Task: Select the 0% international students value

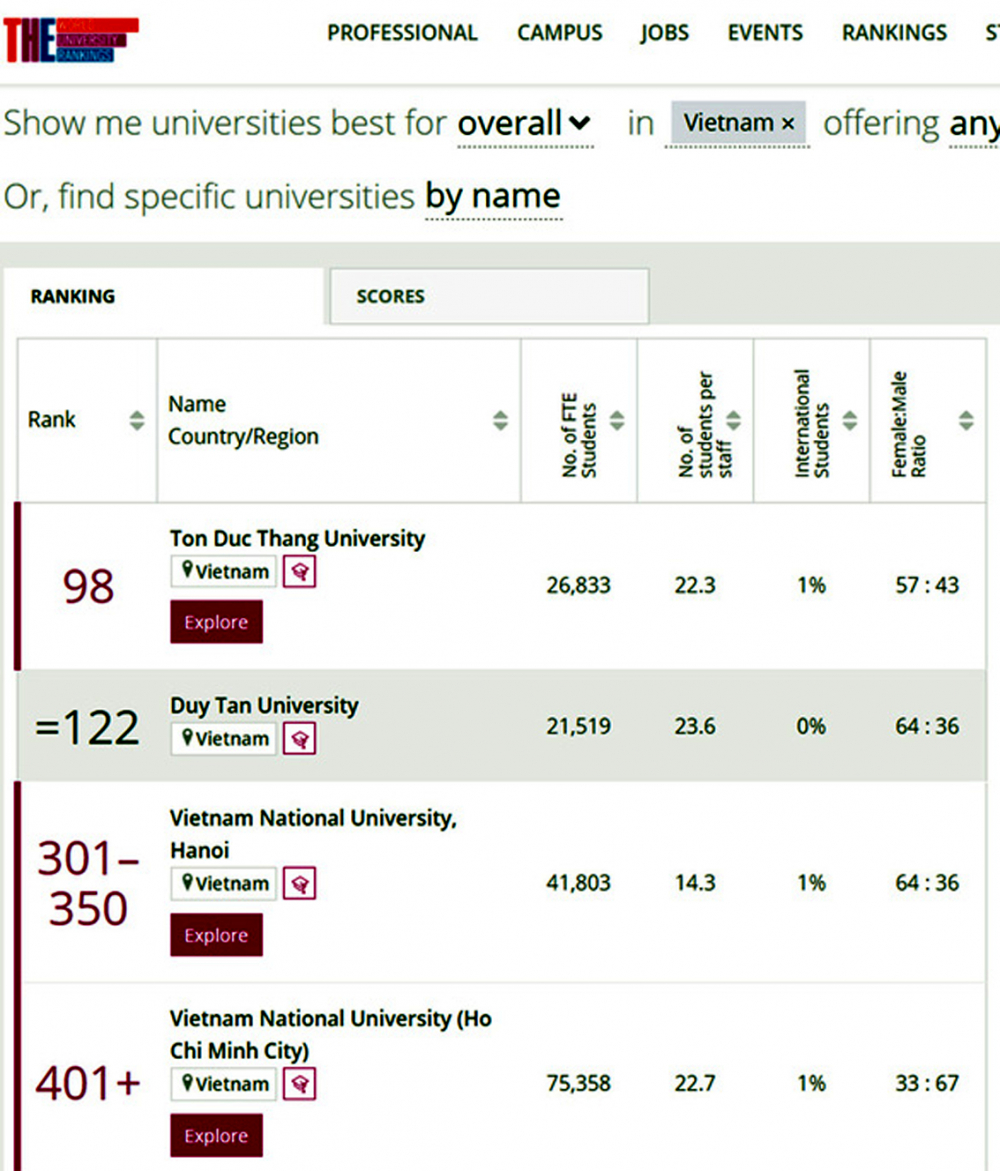Action: [811, 726]
